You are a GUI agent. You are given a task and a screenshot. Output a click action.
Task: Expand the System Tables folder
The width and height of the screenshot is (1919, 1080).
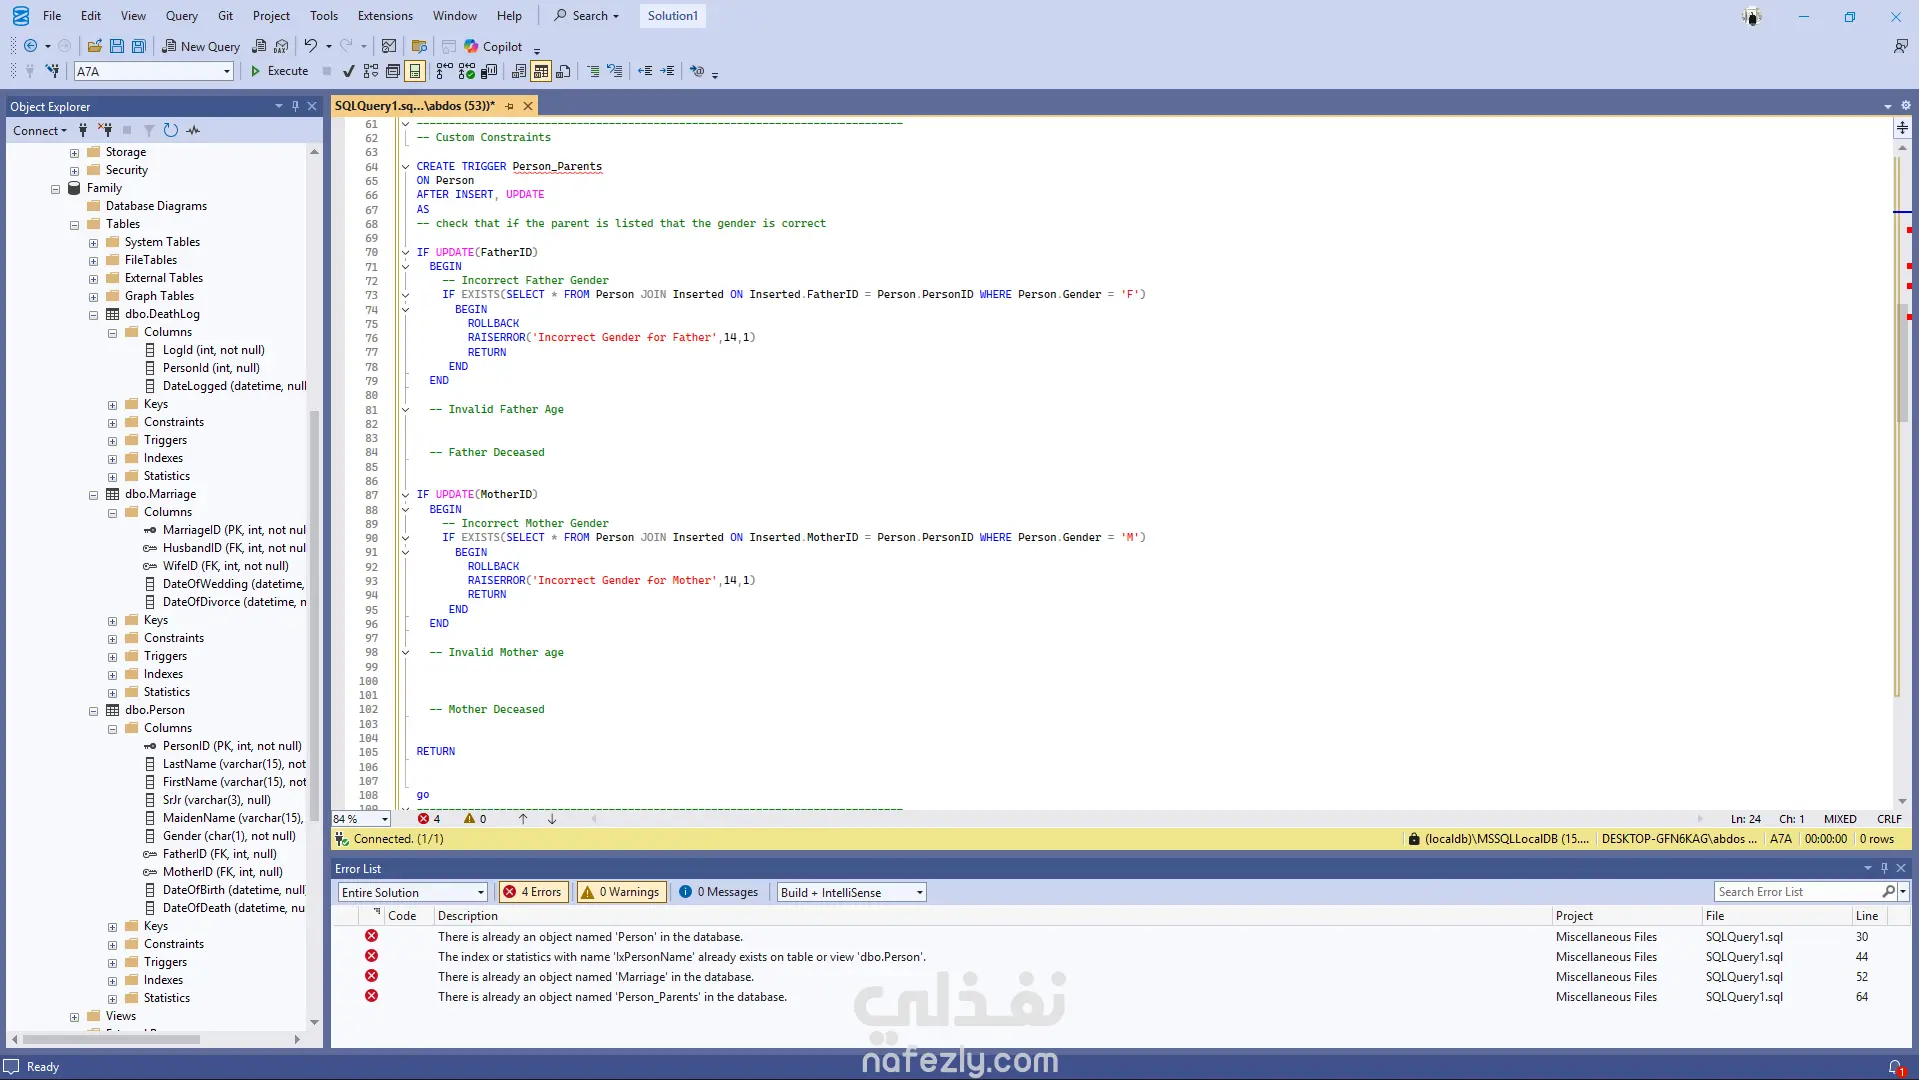93,242
